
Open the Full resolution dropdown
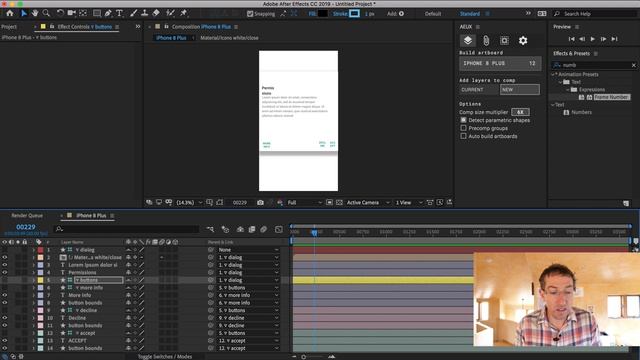pos(304,202)
